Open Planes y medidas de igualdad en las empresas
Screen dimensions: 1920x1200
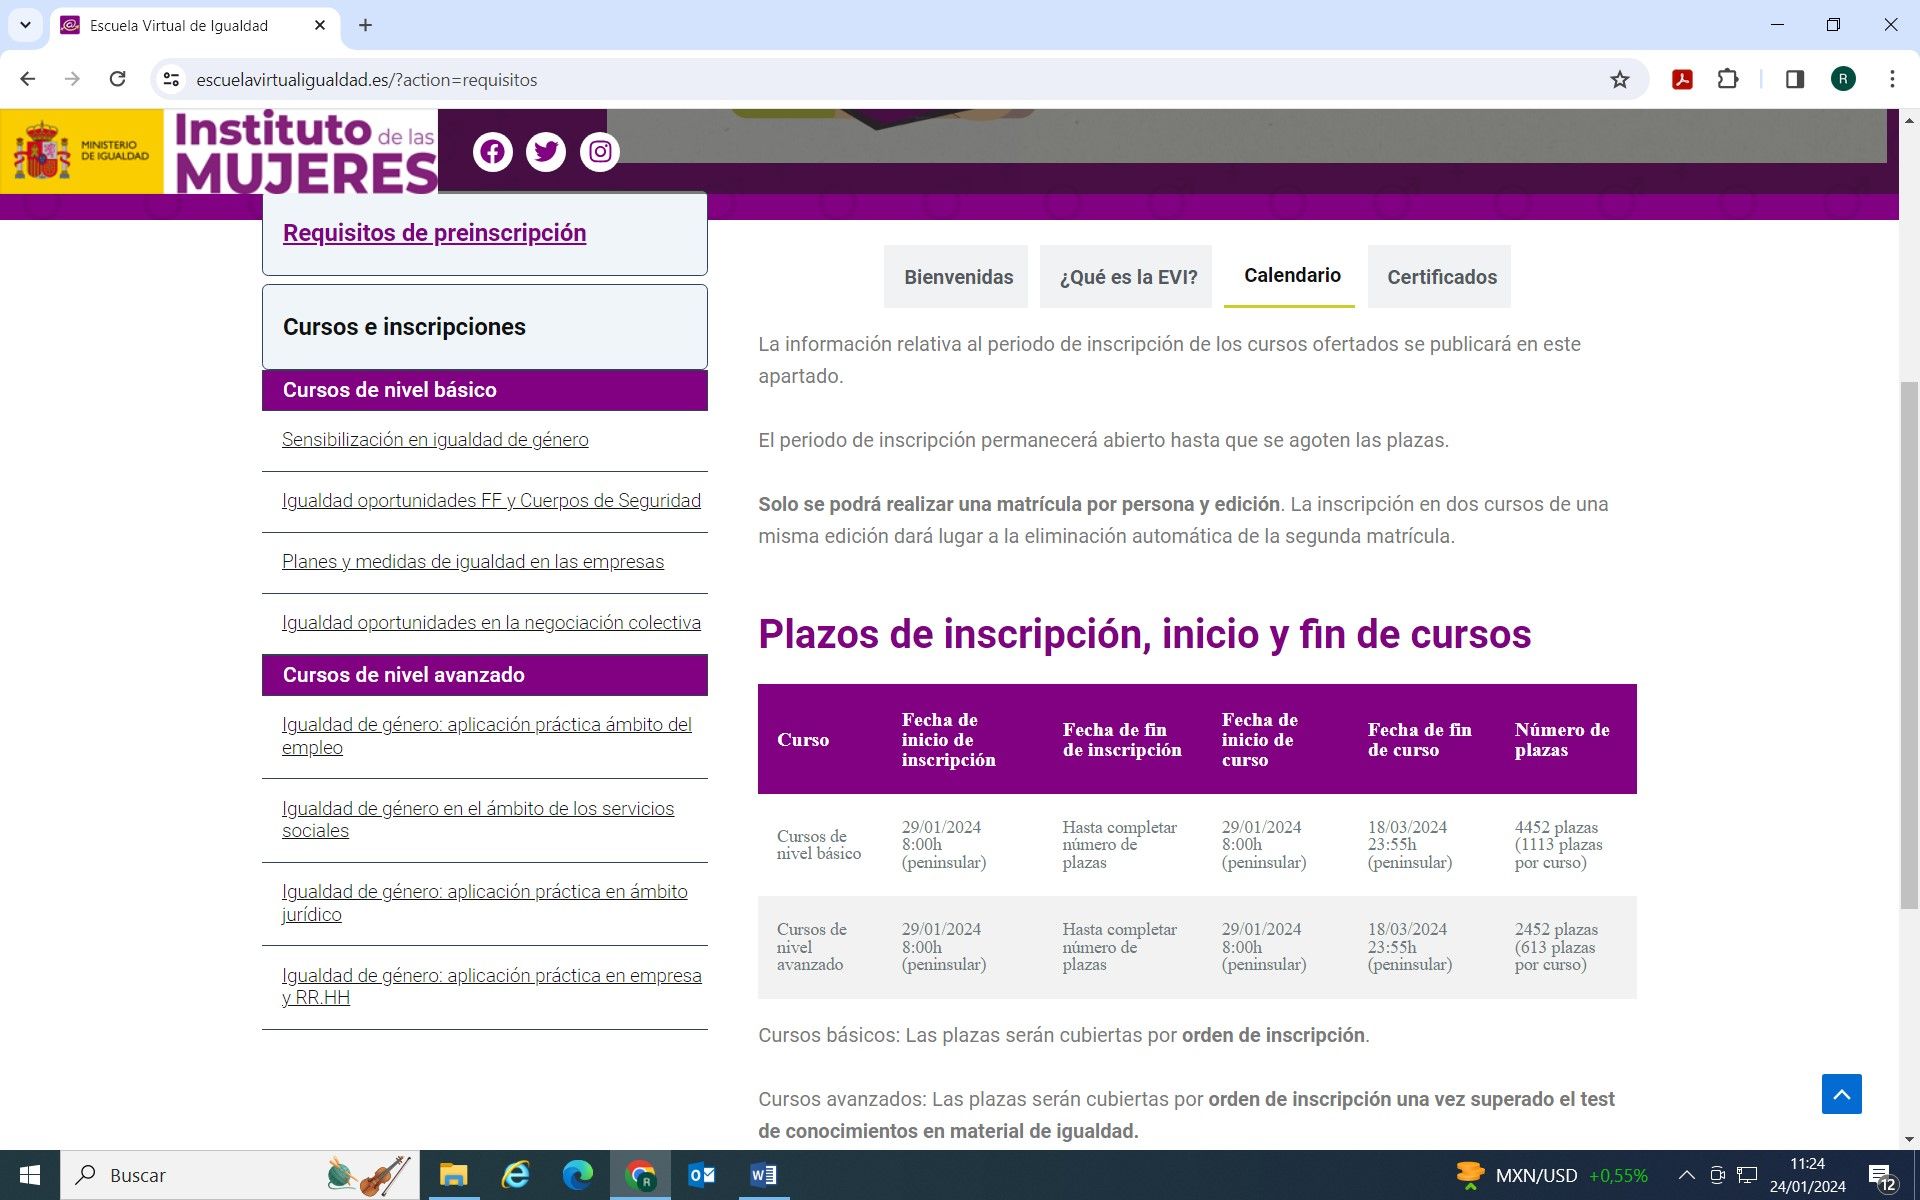tap(473, 562)
